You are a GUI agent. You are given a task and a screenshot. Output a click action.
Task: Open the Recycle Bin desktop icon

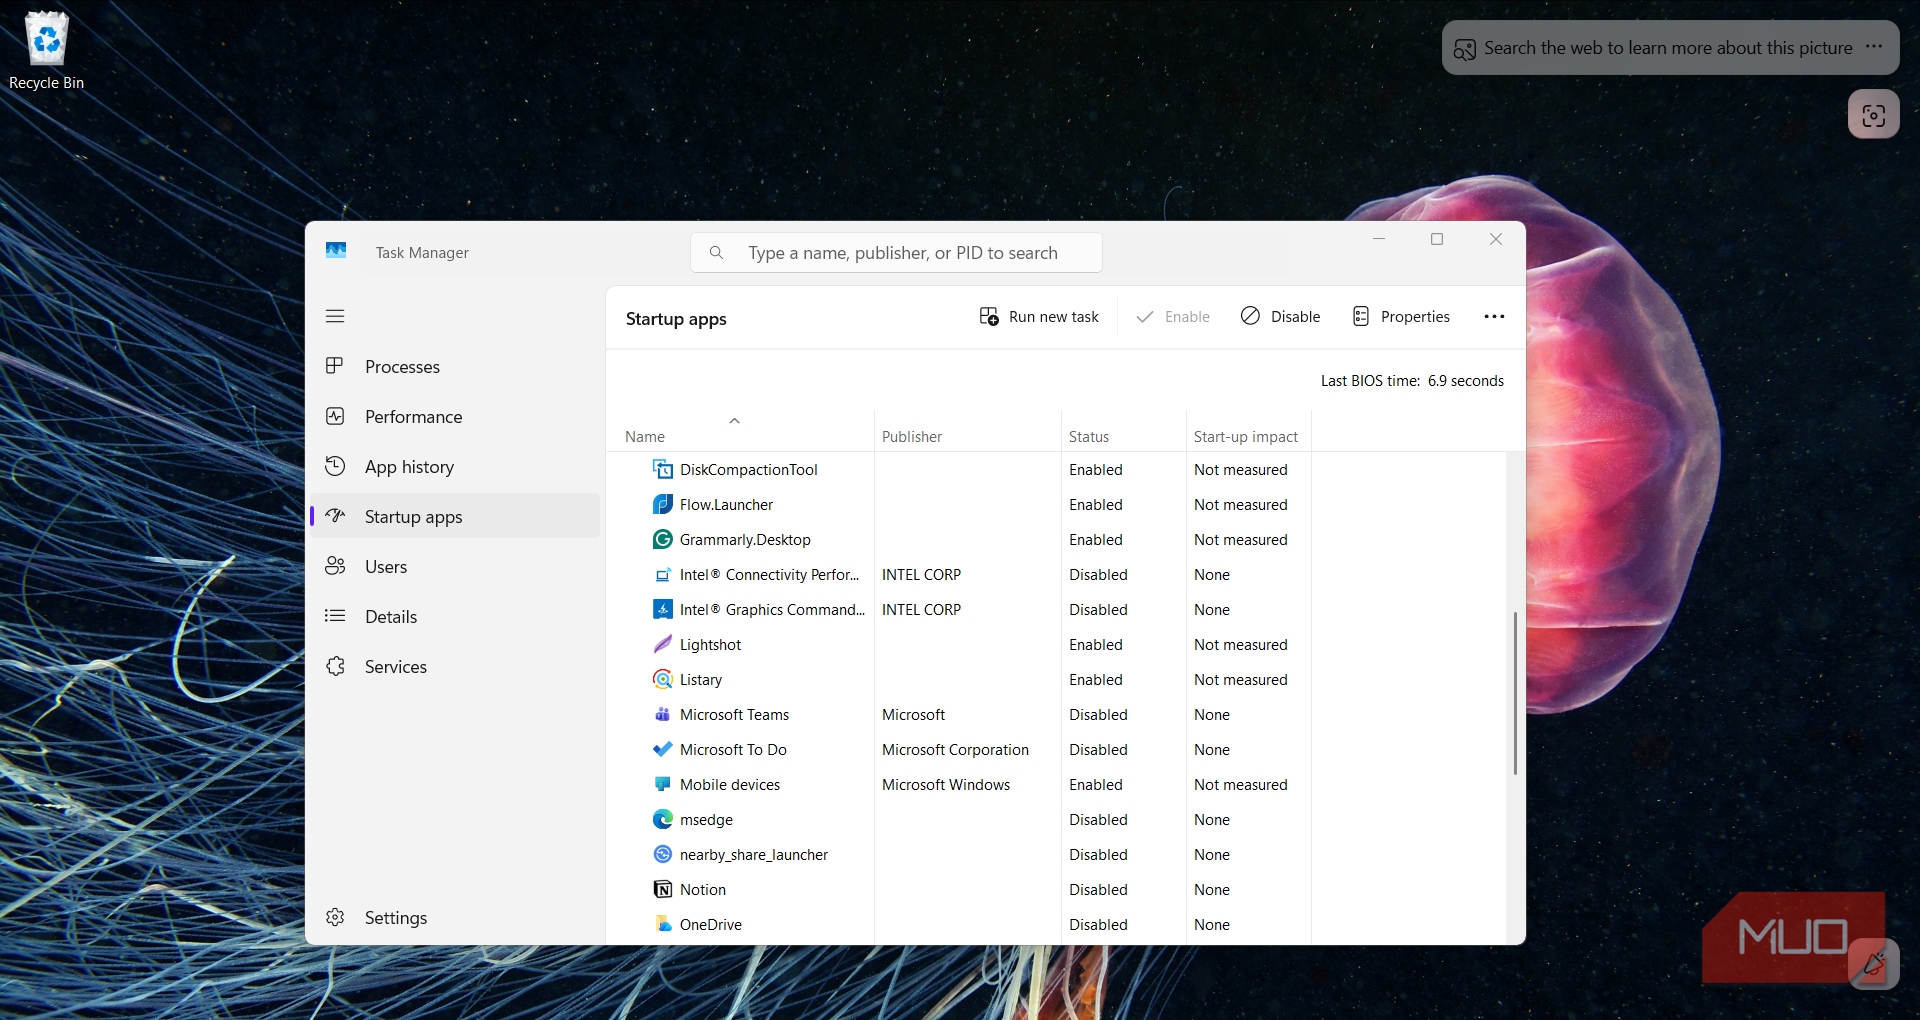pos(46,50)
